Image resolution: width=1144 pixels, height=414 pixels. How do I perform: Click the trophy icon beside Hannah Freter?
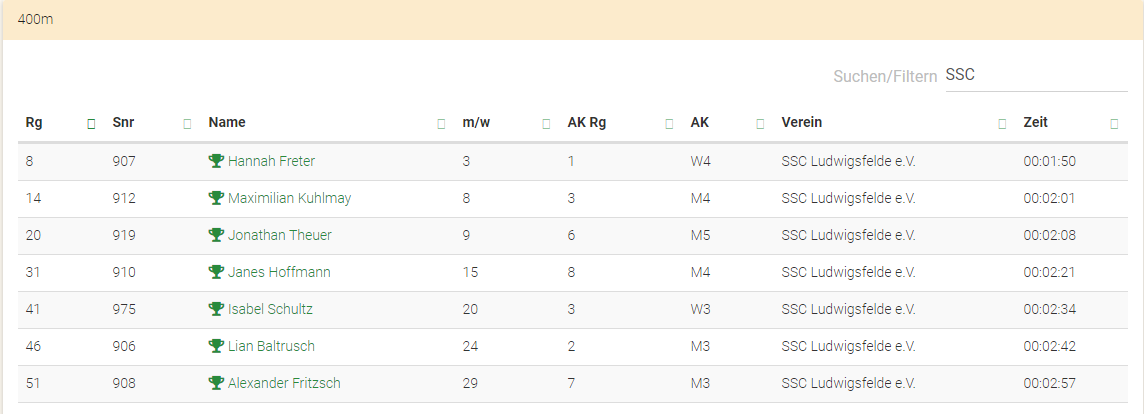click(216, 161)
